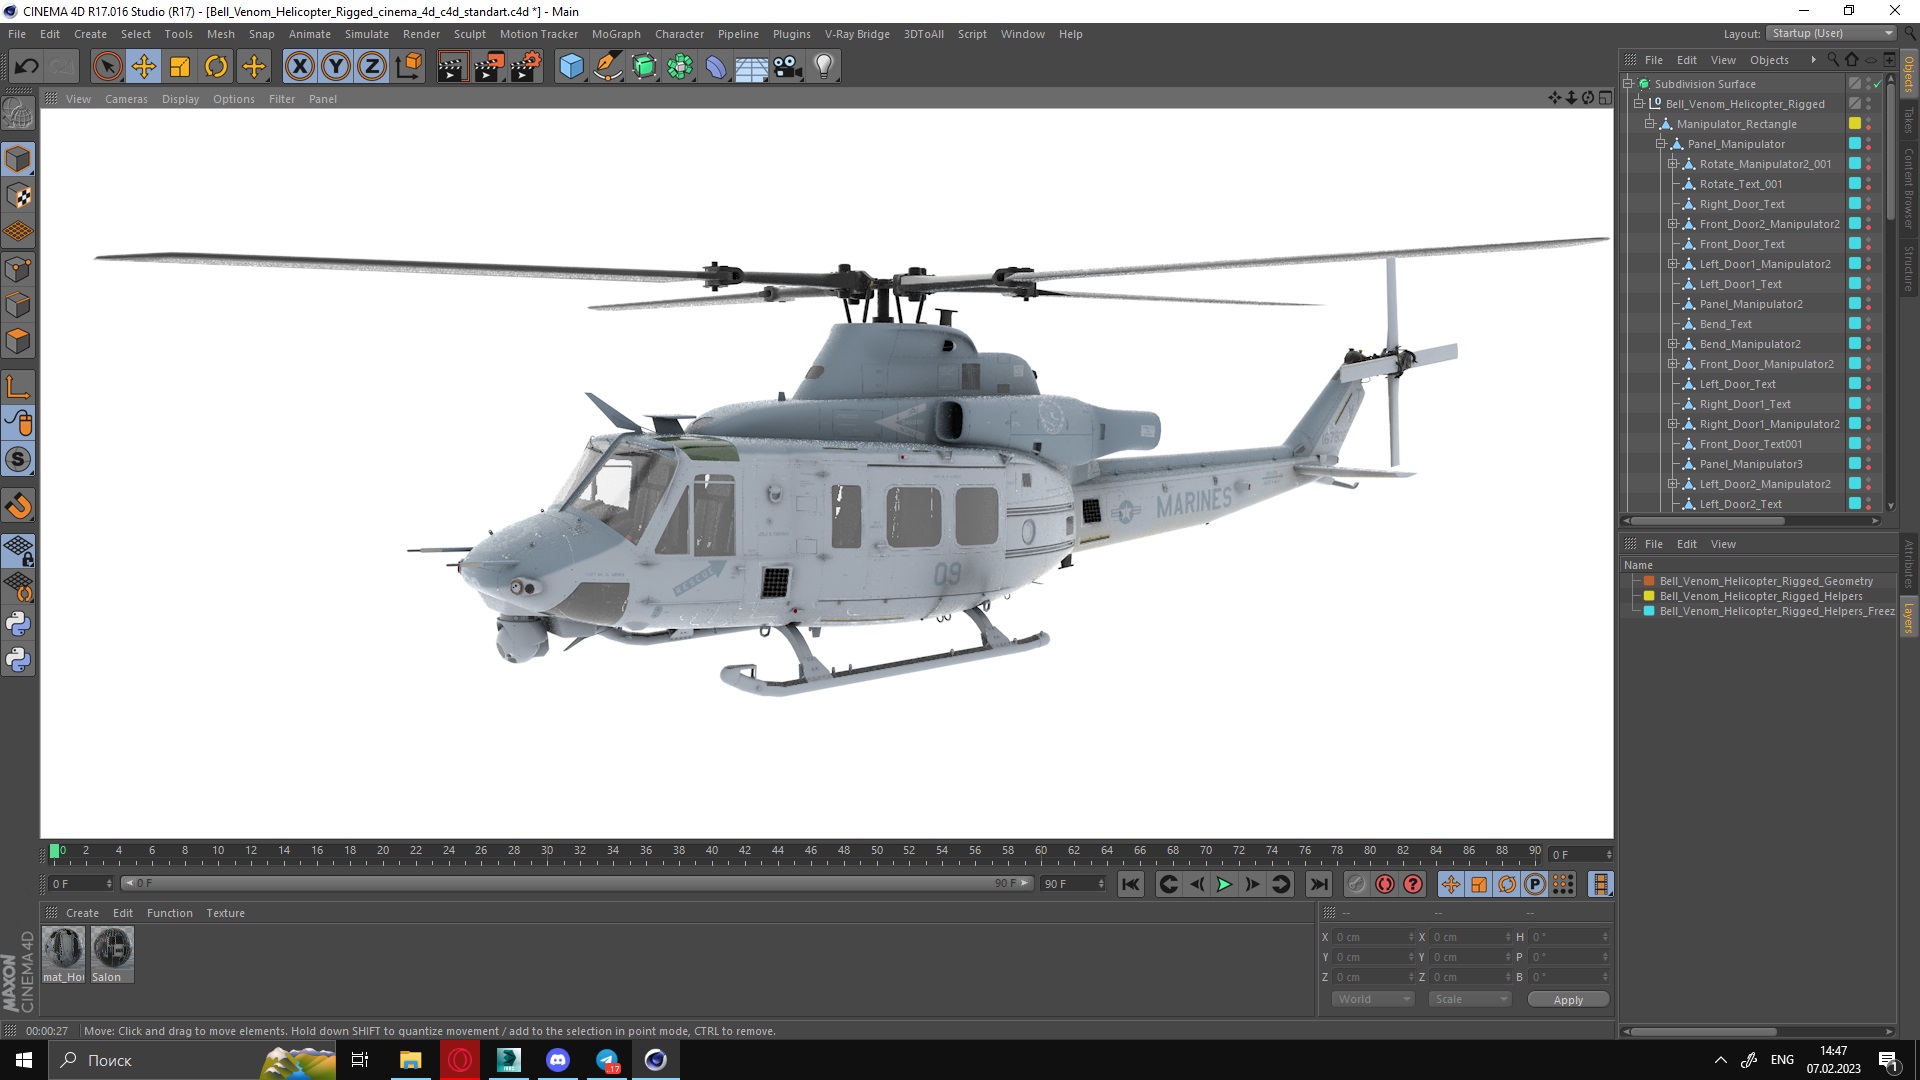Activate the Scale tool

pyautogui.click(x=180, y=67)
